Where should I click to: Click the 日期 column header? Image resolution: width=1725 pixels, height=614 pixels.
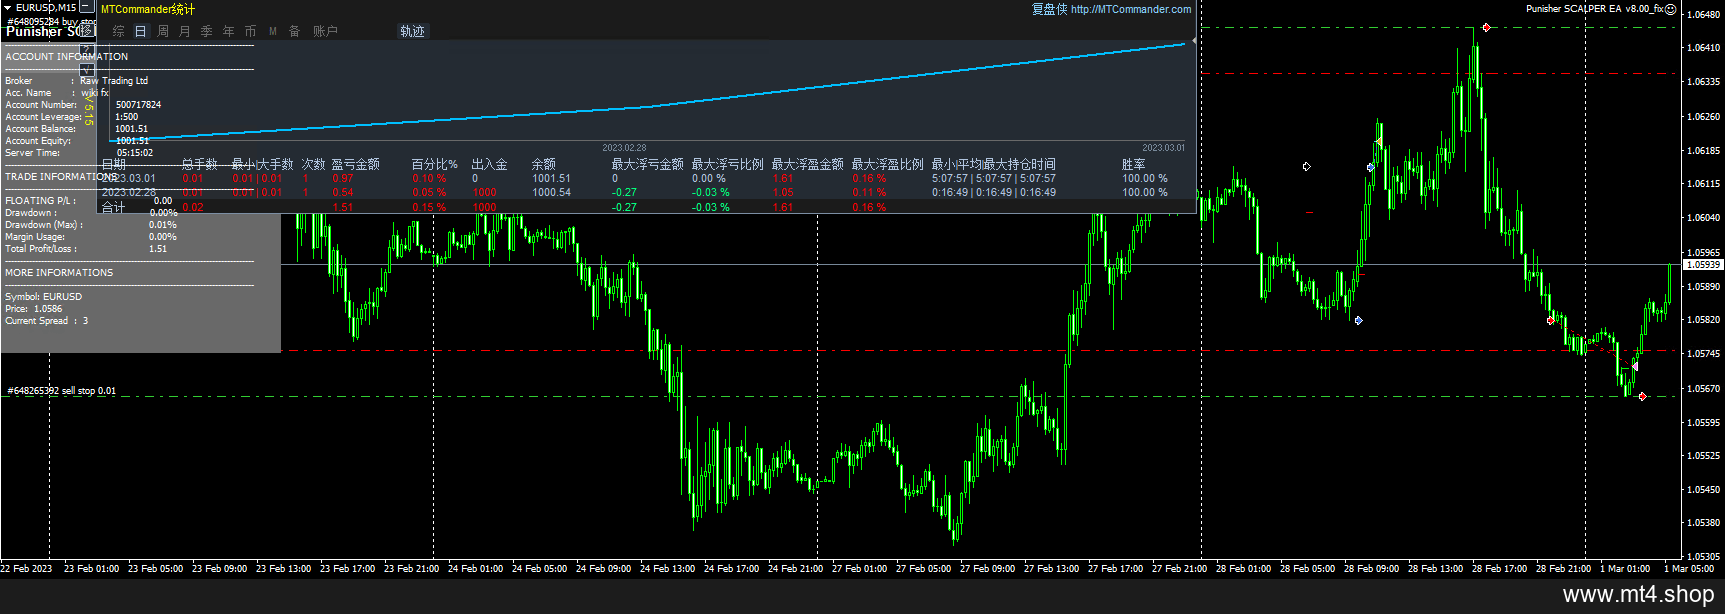click(114, 164)
